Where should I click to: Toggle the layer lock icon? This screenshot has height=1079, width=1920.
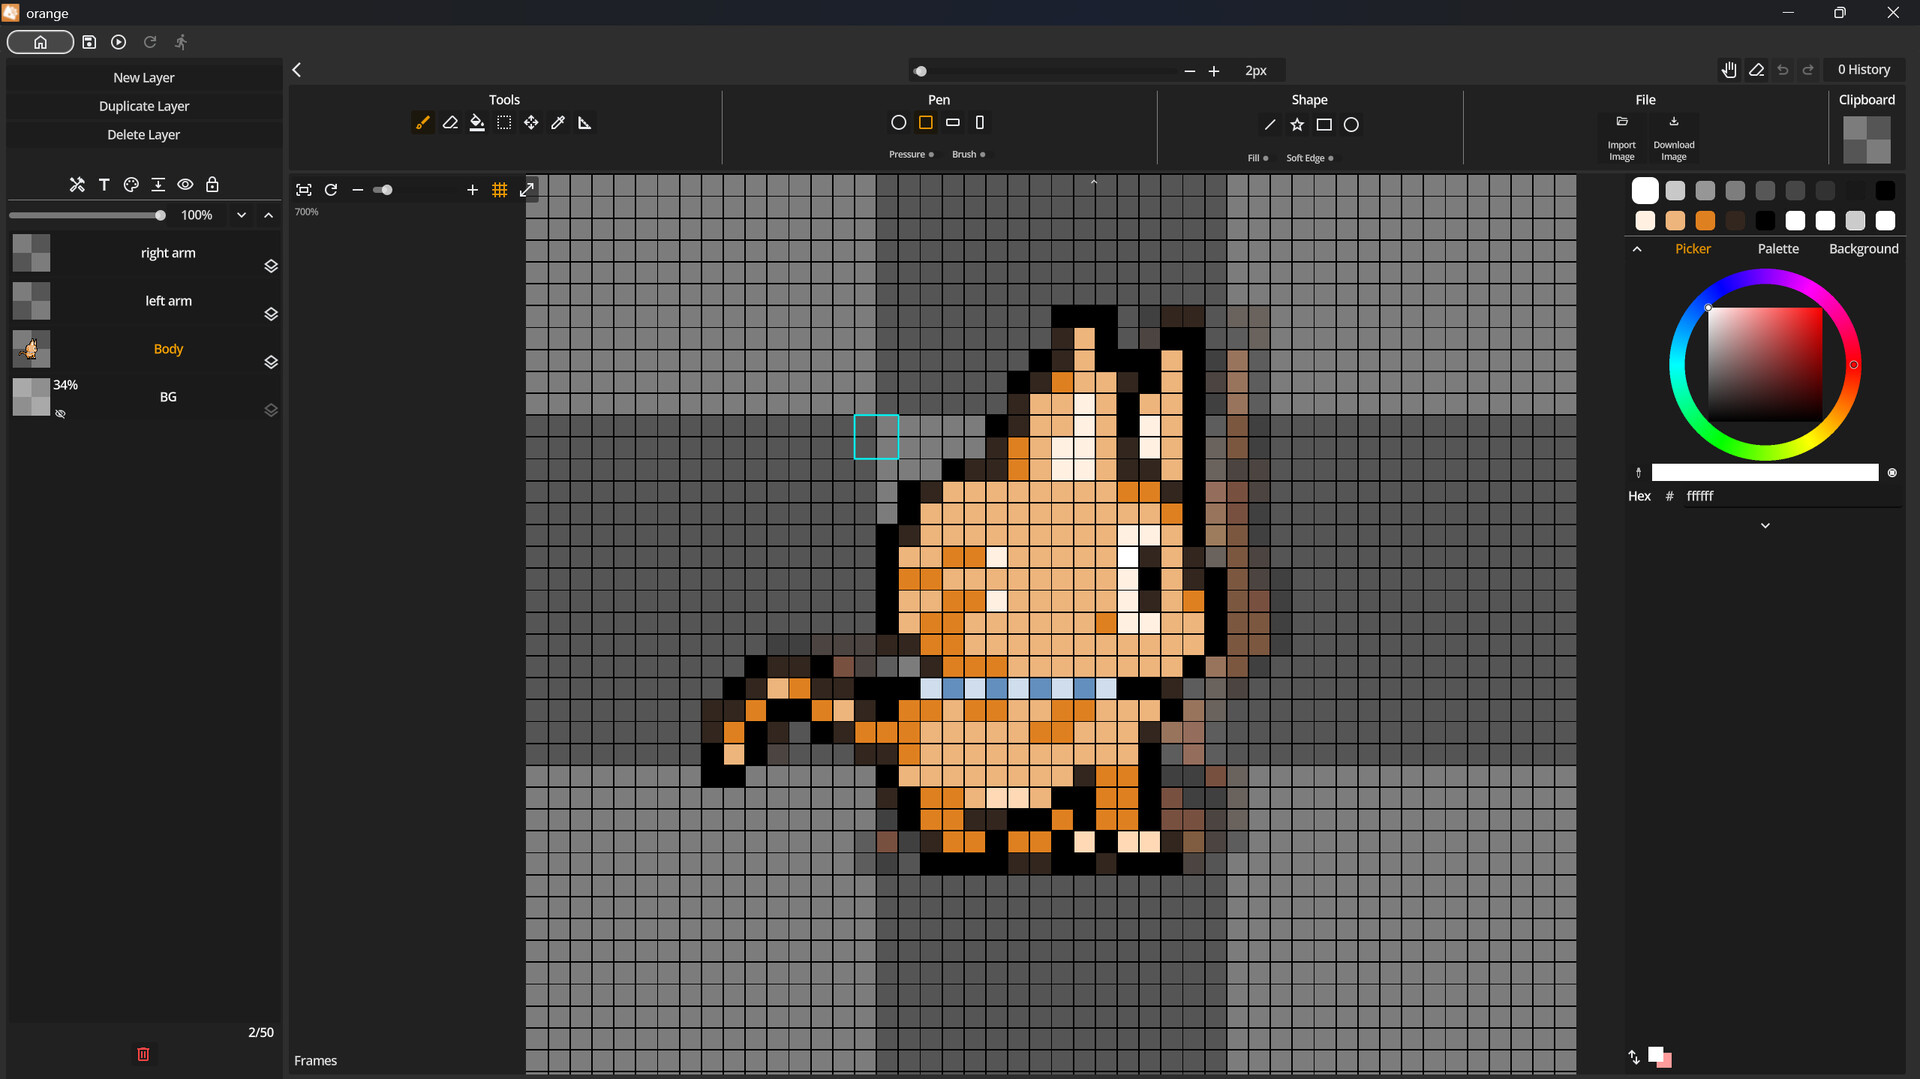coord(212,185)
